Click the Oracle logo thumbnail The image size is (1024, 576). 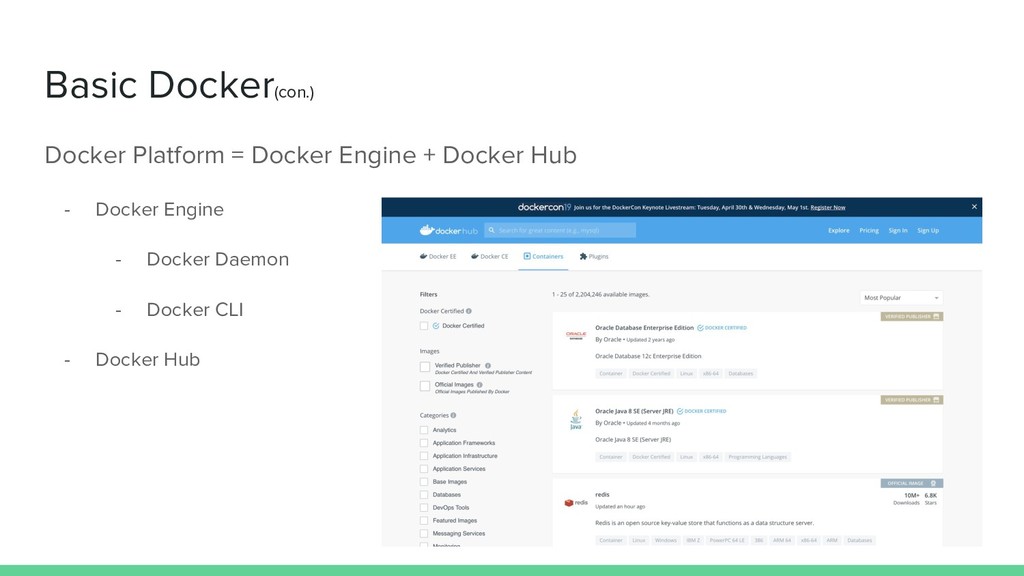(576, 335)
